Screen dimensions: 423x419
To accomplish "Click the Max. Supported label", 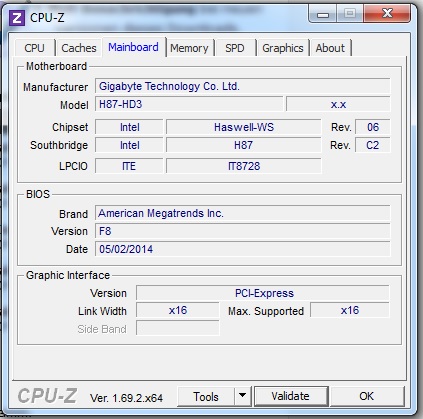I will pyautogui.click(x=266, y=311).
